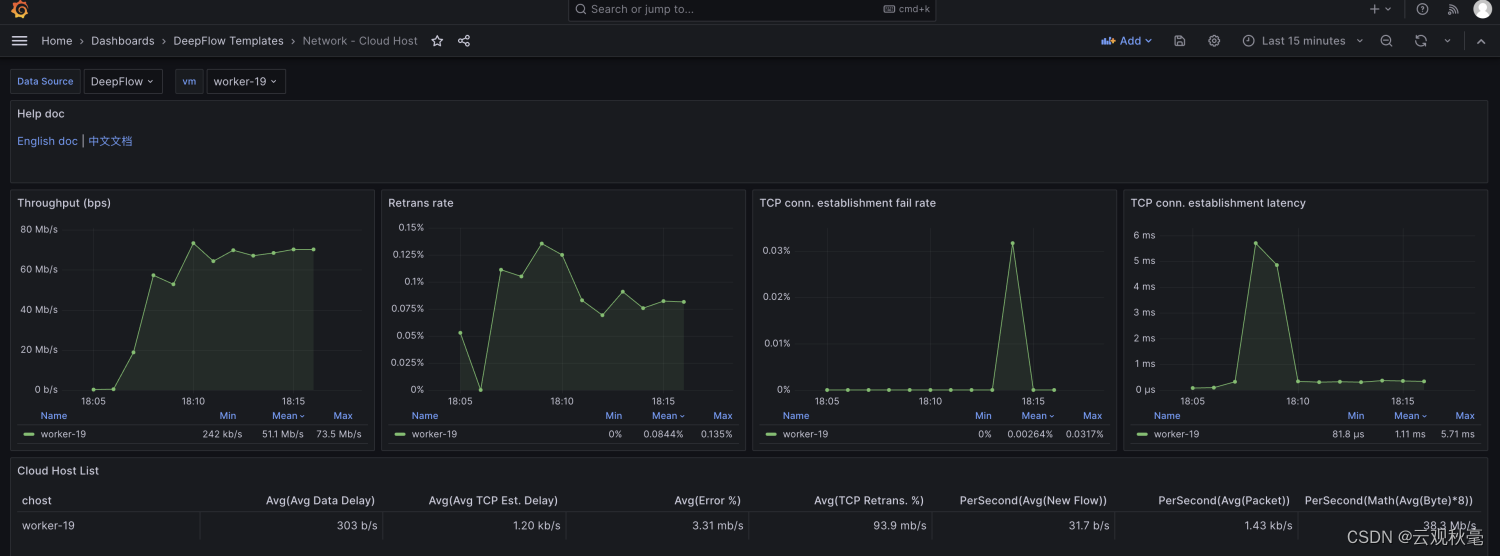Click the Cloud Host List panel title
The width and height of the screenshot is (1500, 556).
tap(58, 471)
